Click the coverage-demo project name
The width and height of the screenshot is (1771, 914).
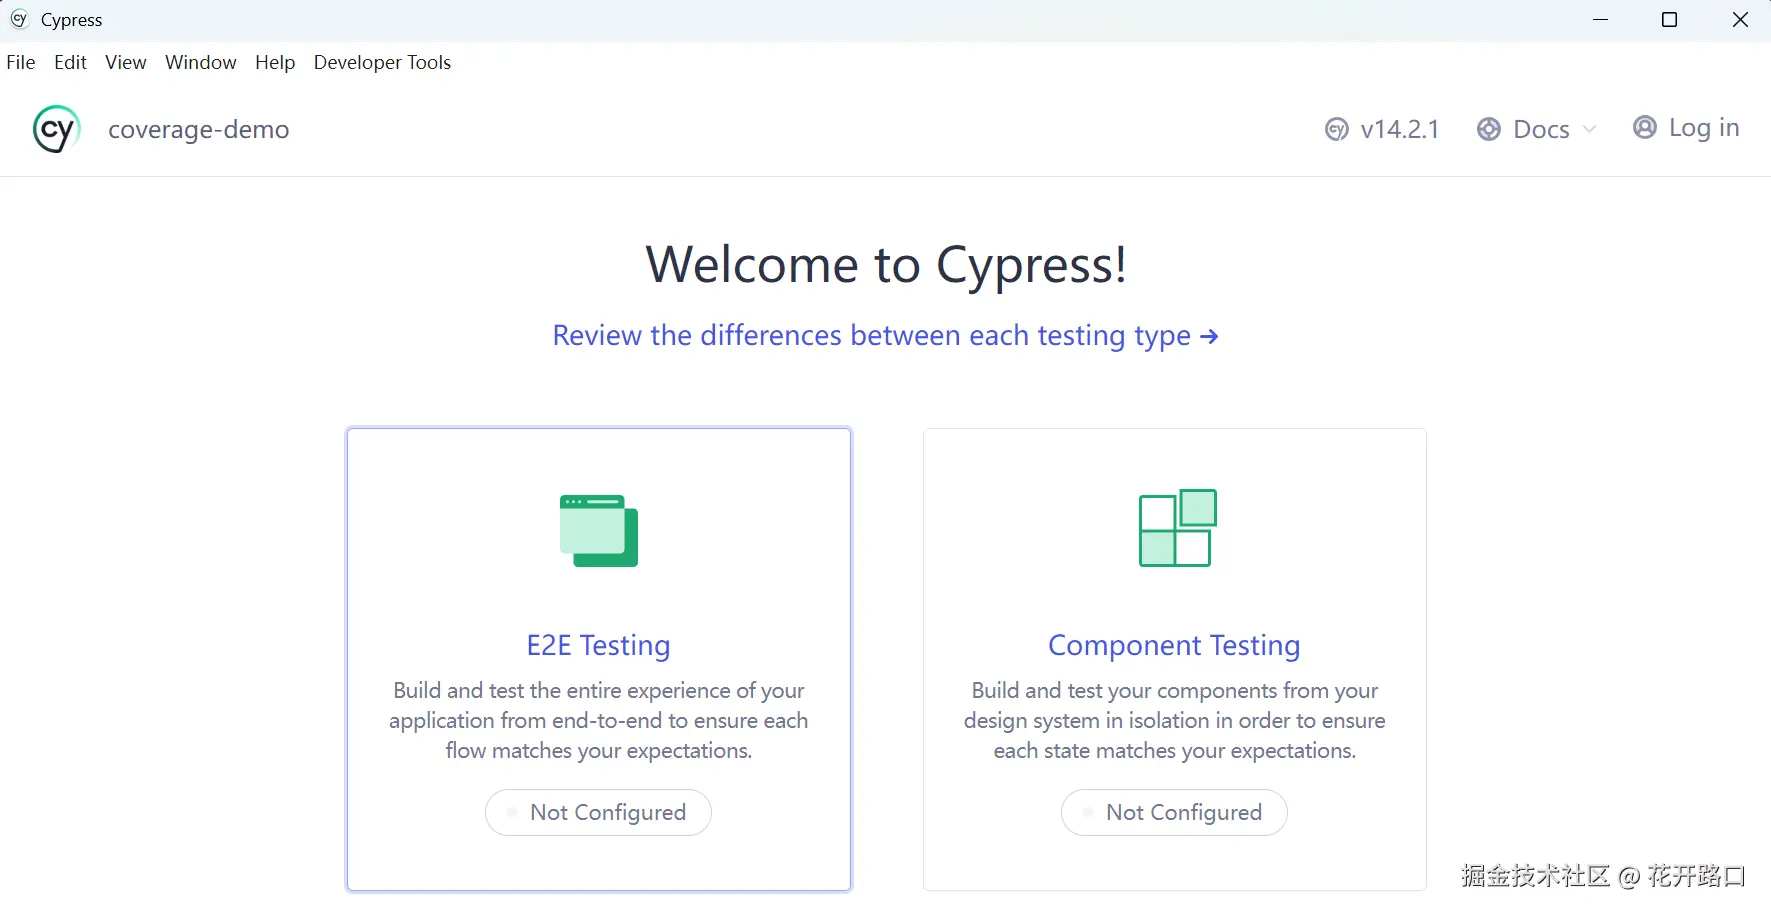(199, 129)
